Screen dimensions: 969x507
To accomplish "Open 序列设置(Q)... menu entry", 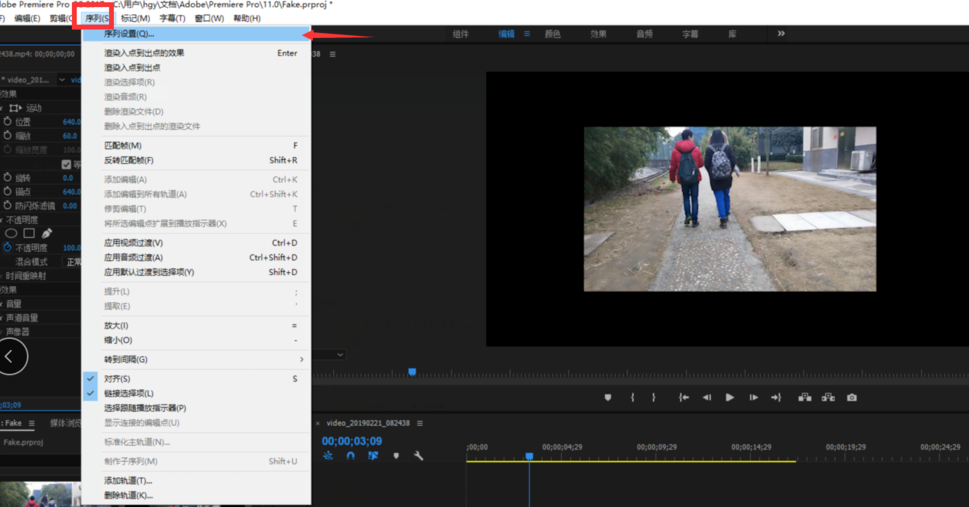I will coord(129,34).
